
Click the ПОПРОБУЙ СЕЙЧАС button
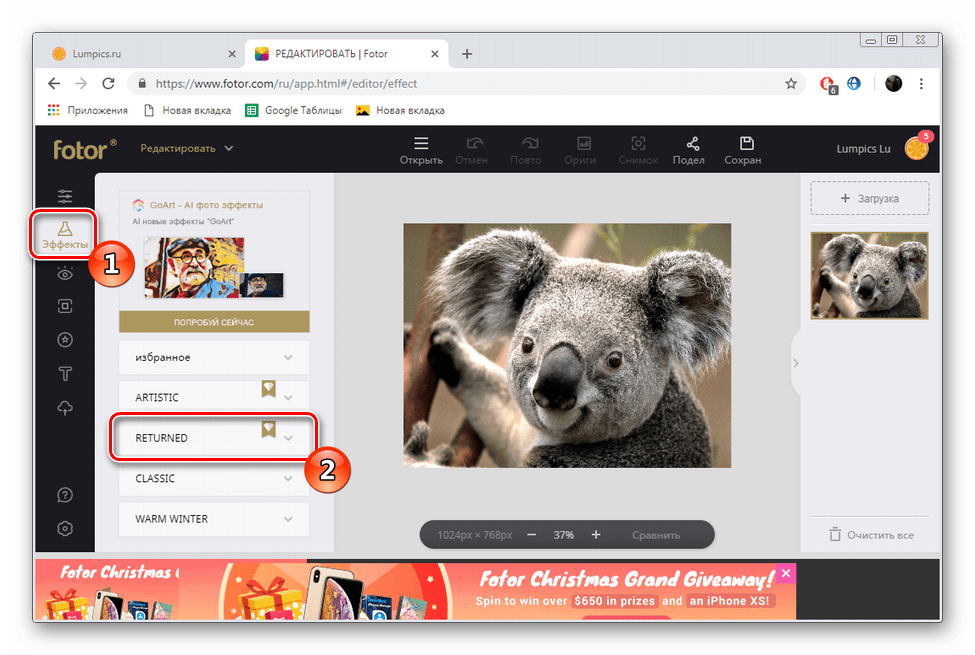(214, 322)
